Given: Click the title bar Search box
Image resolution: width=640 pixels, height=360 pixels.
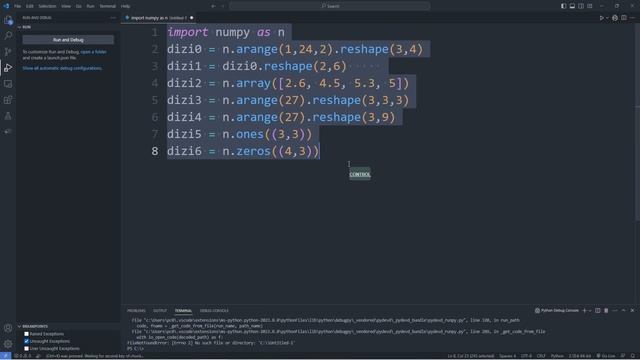Looking at the screenshot, I should click(330, 6).
